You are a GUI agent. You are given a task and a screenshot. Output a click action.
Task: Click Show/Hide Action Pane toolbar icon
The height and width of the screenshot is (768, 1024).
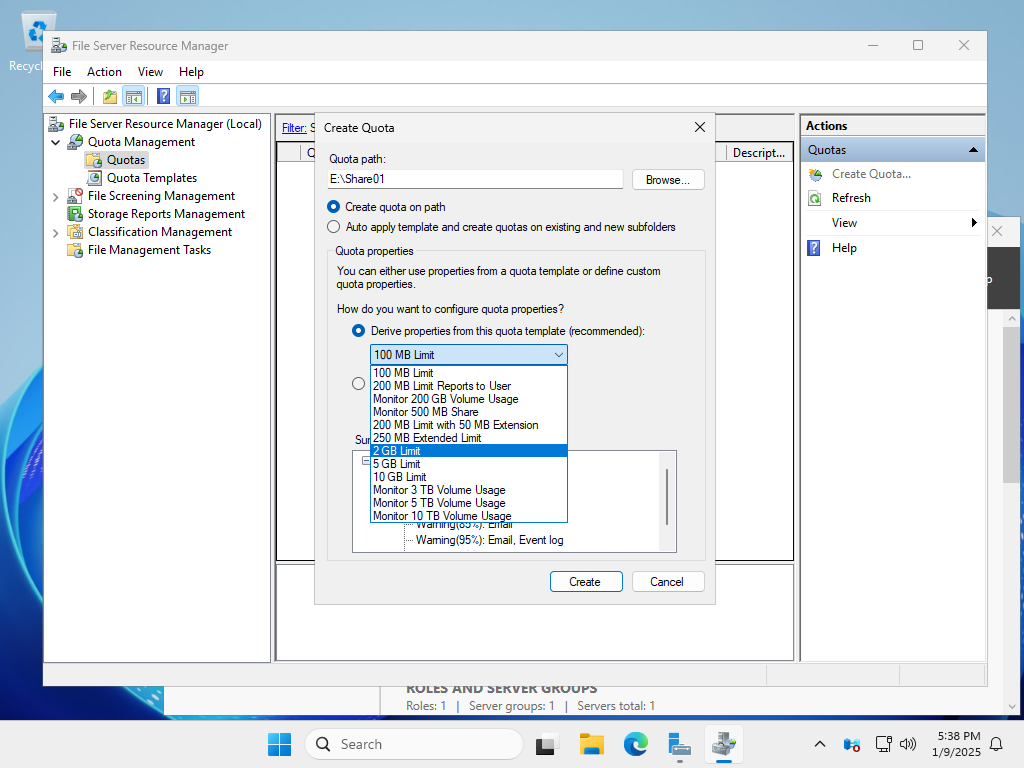point(188,97)
